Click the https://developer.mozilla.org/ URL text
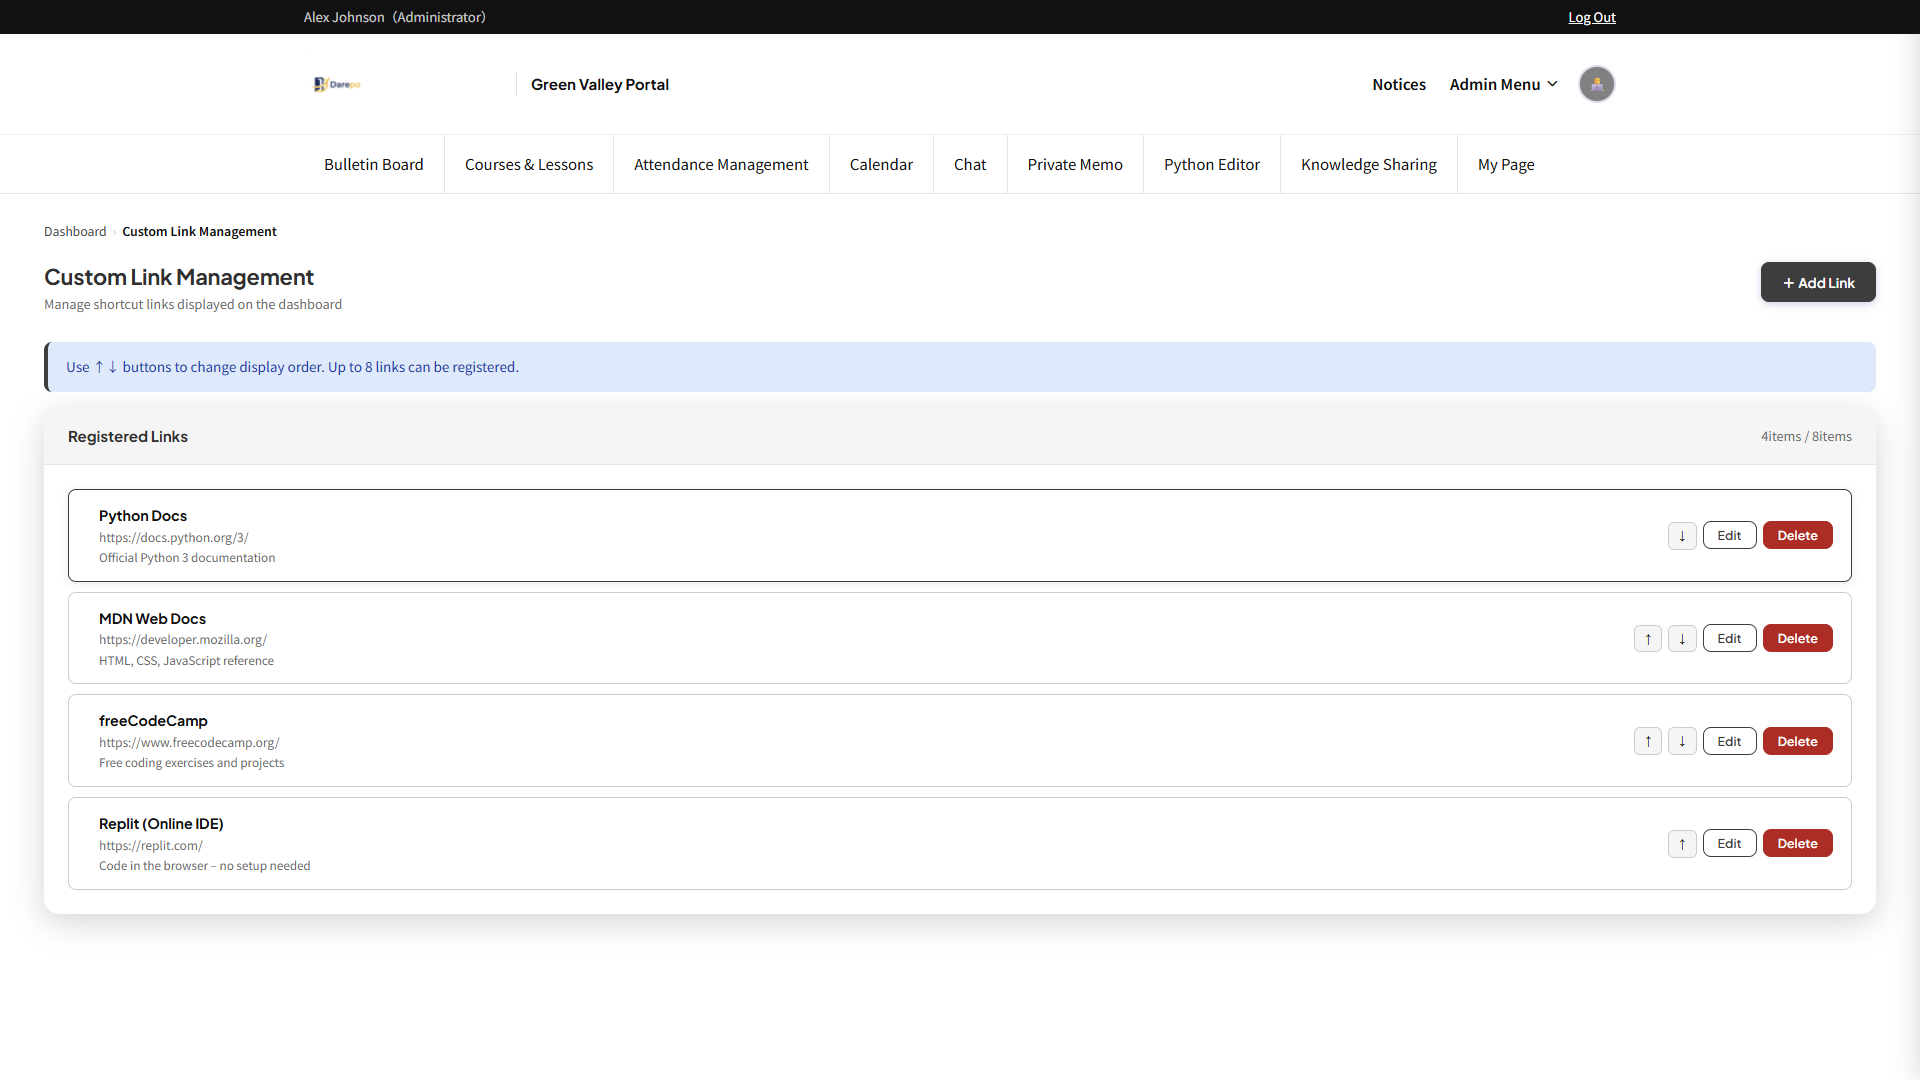The width and height of the screenshot is (1920, 1080). (x=183, y=640)
